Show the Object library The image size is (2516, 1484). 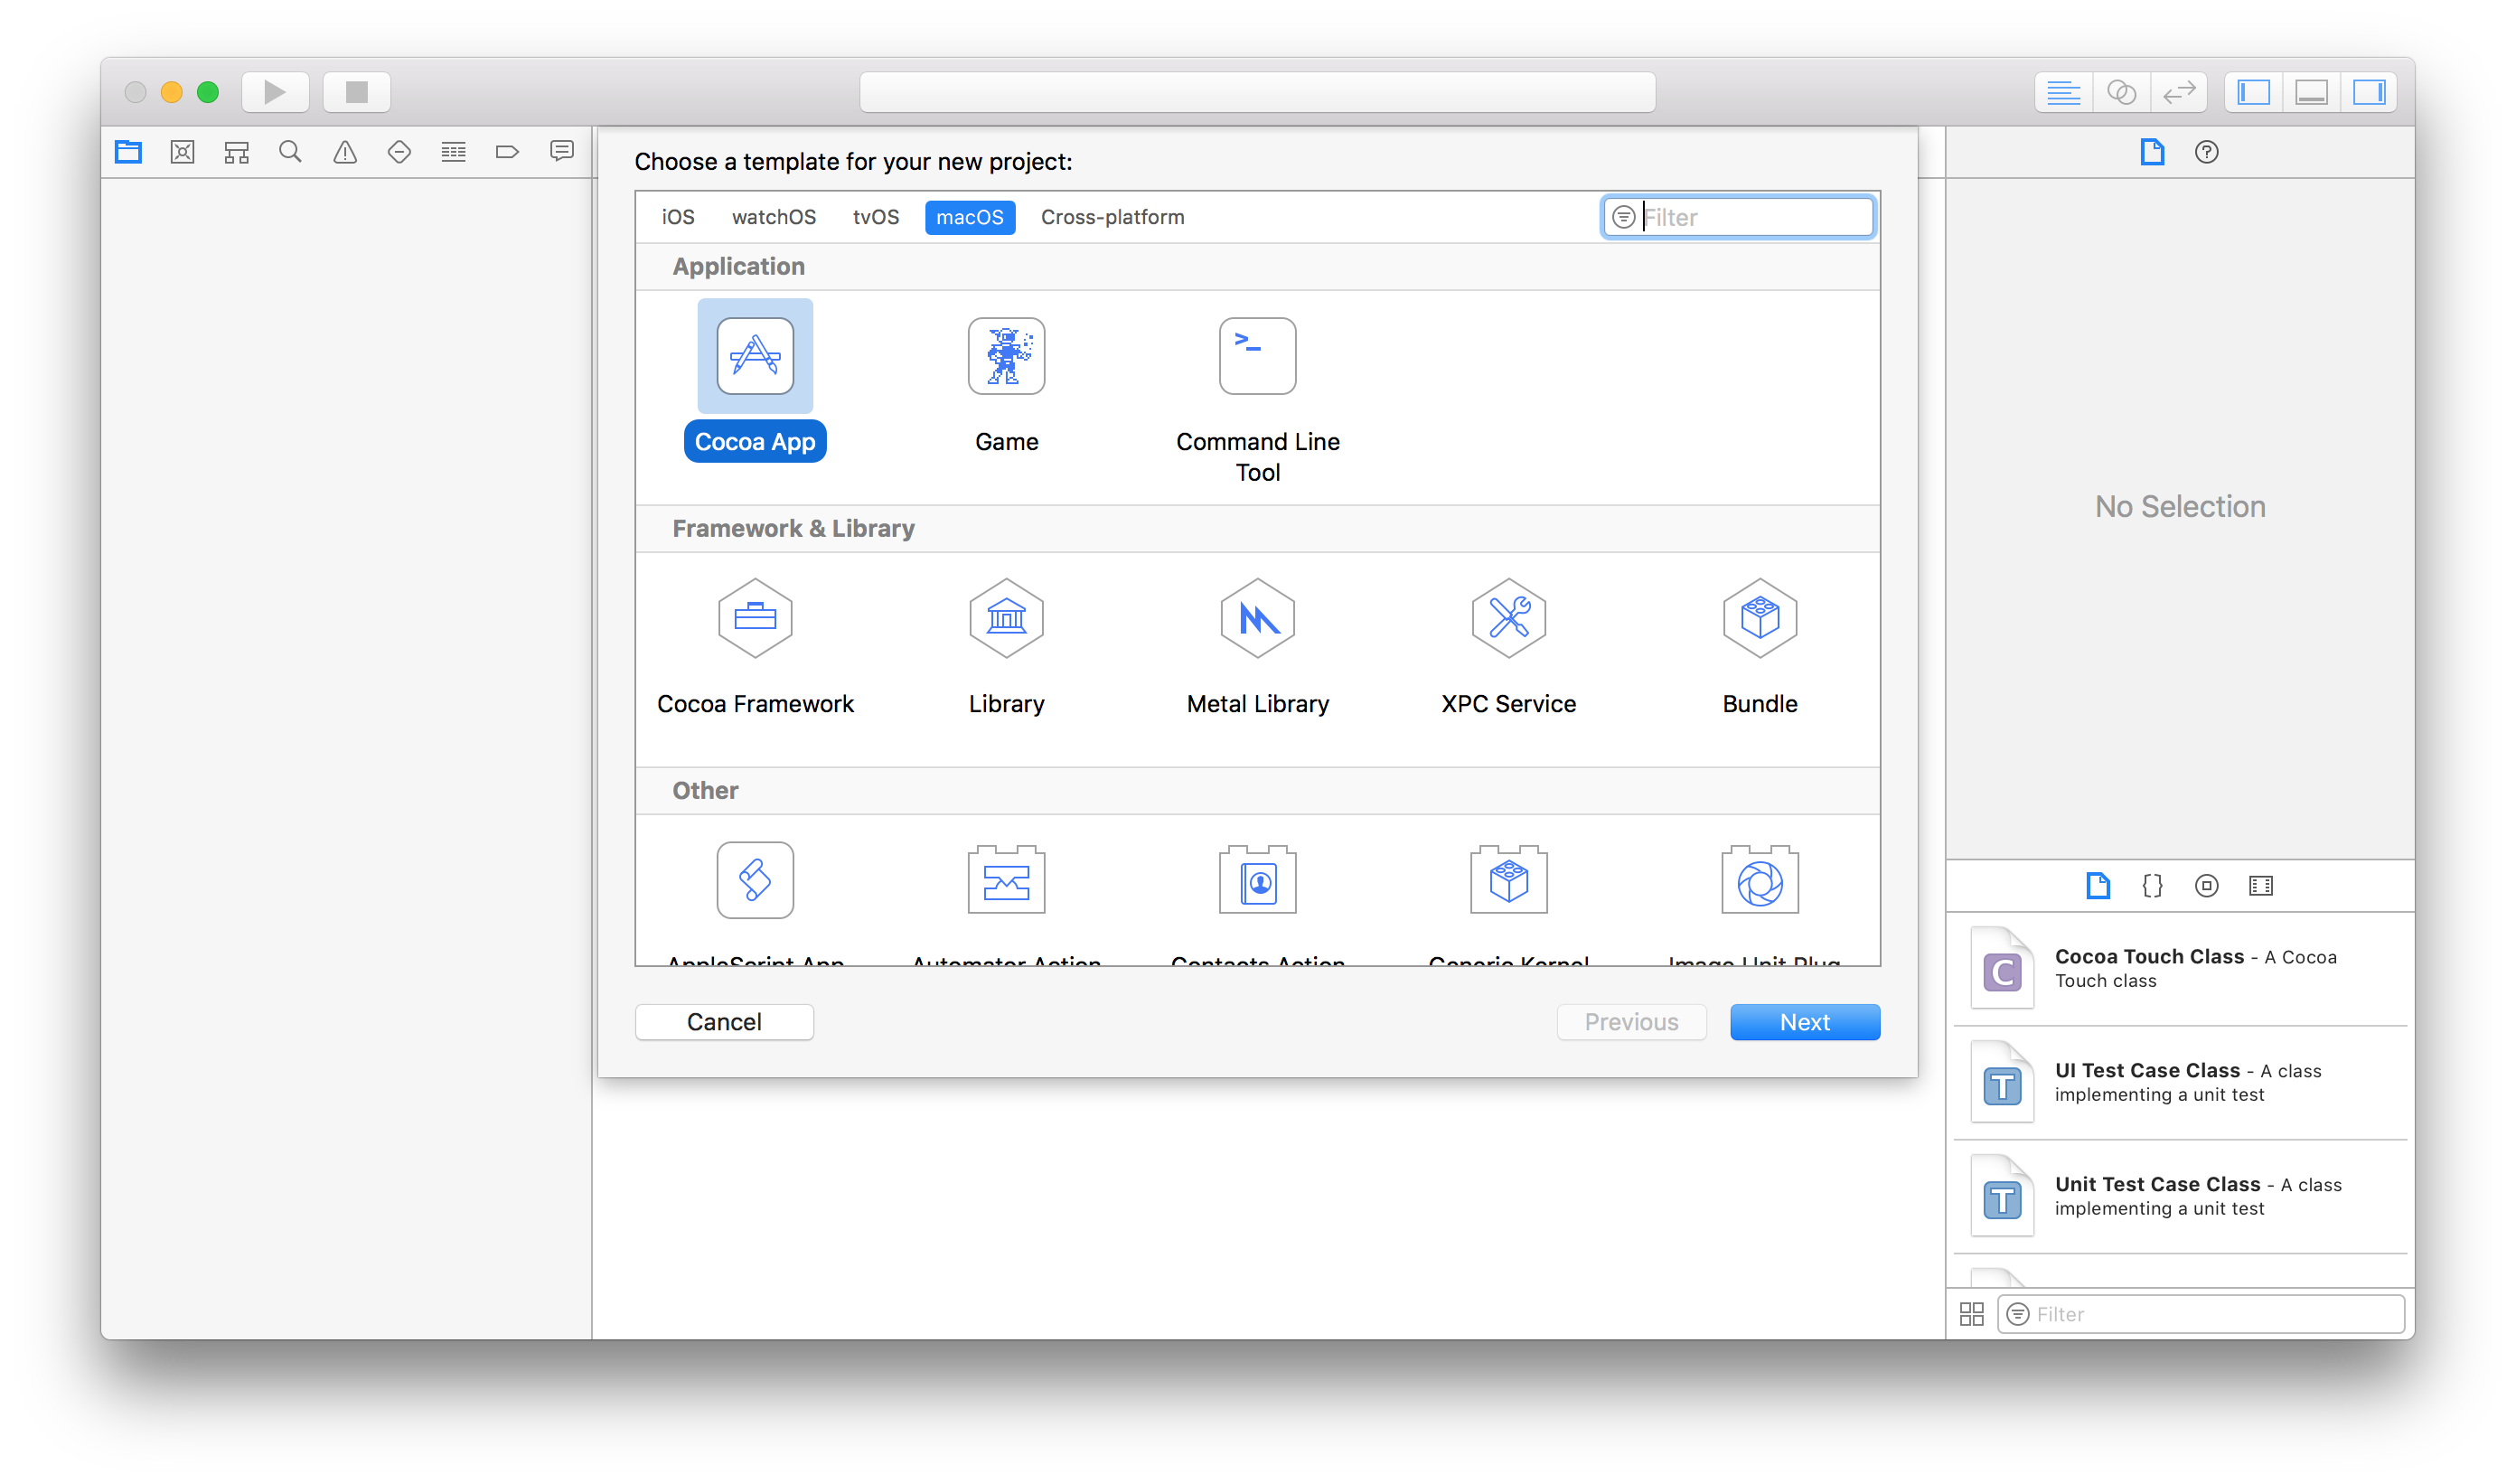click(x=2207, y=886)
